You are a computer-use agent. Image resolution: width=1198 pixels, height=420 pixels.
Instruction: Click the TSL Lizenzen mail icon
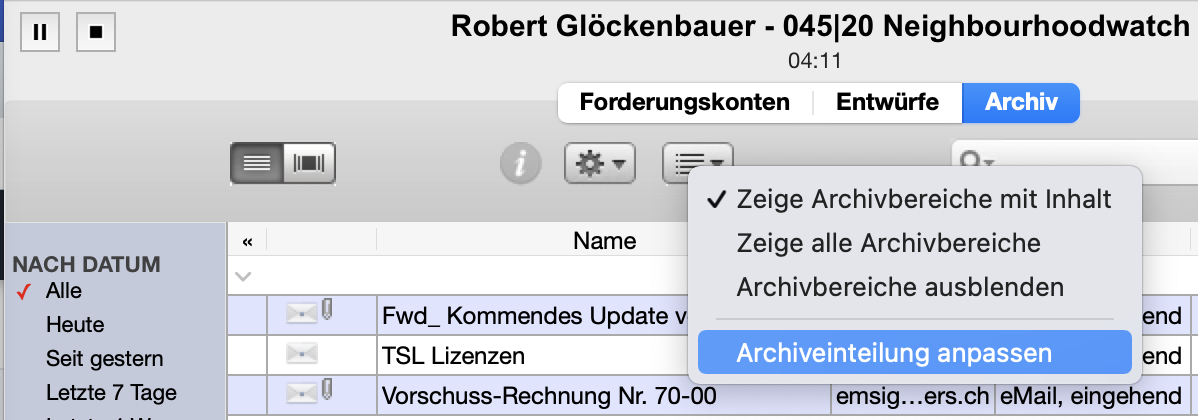point(301,353)
